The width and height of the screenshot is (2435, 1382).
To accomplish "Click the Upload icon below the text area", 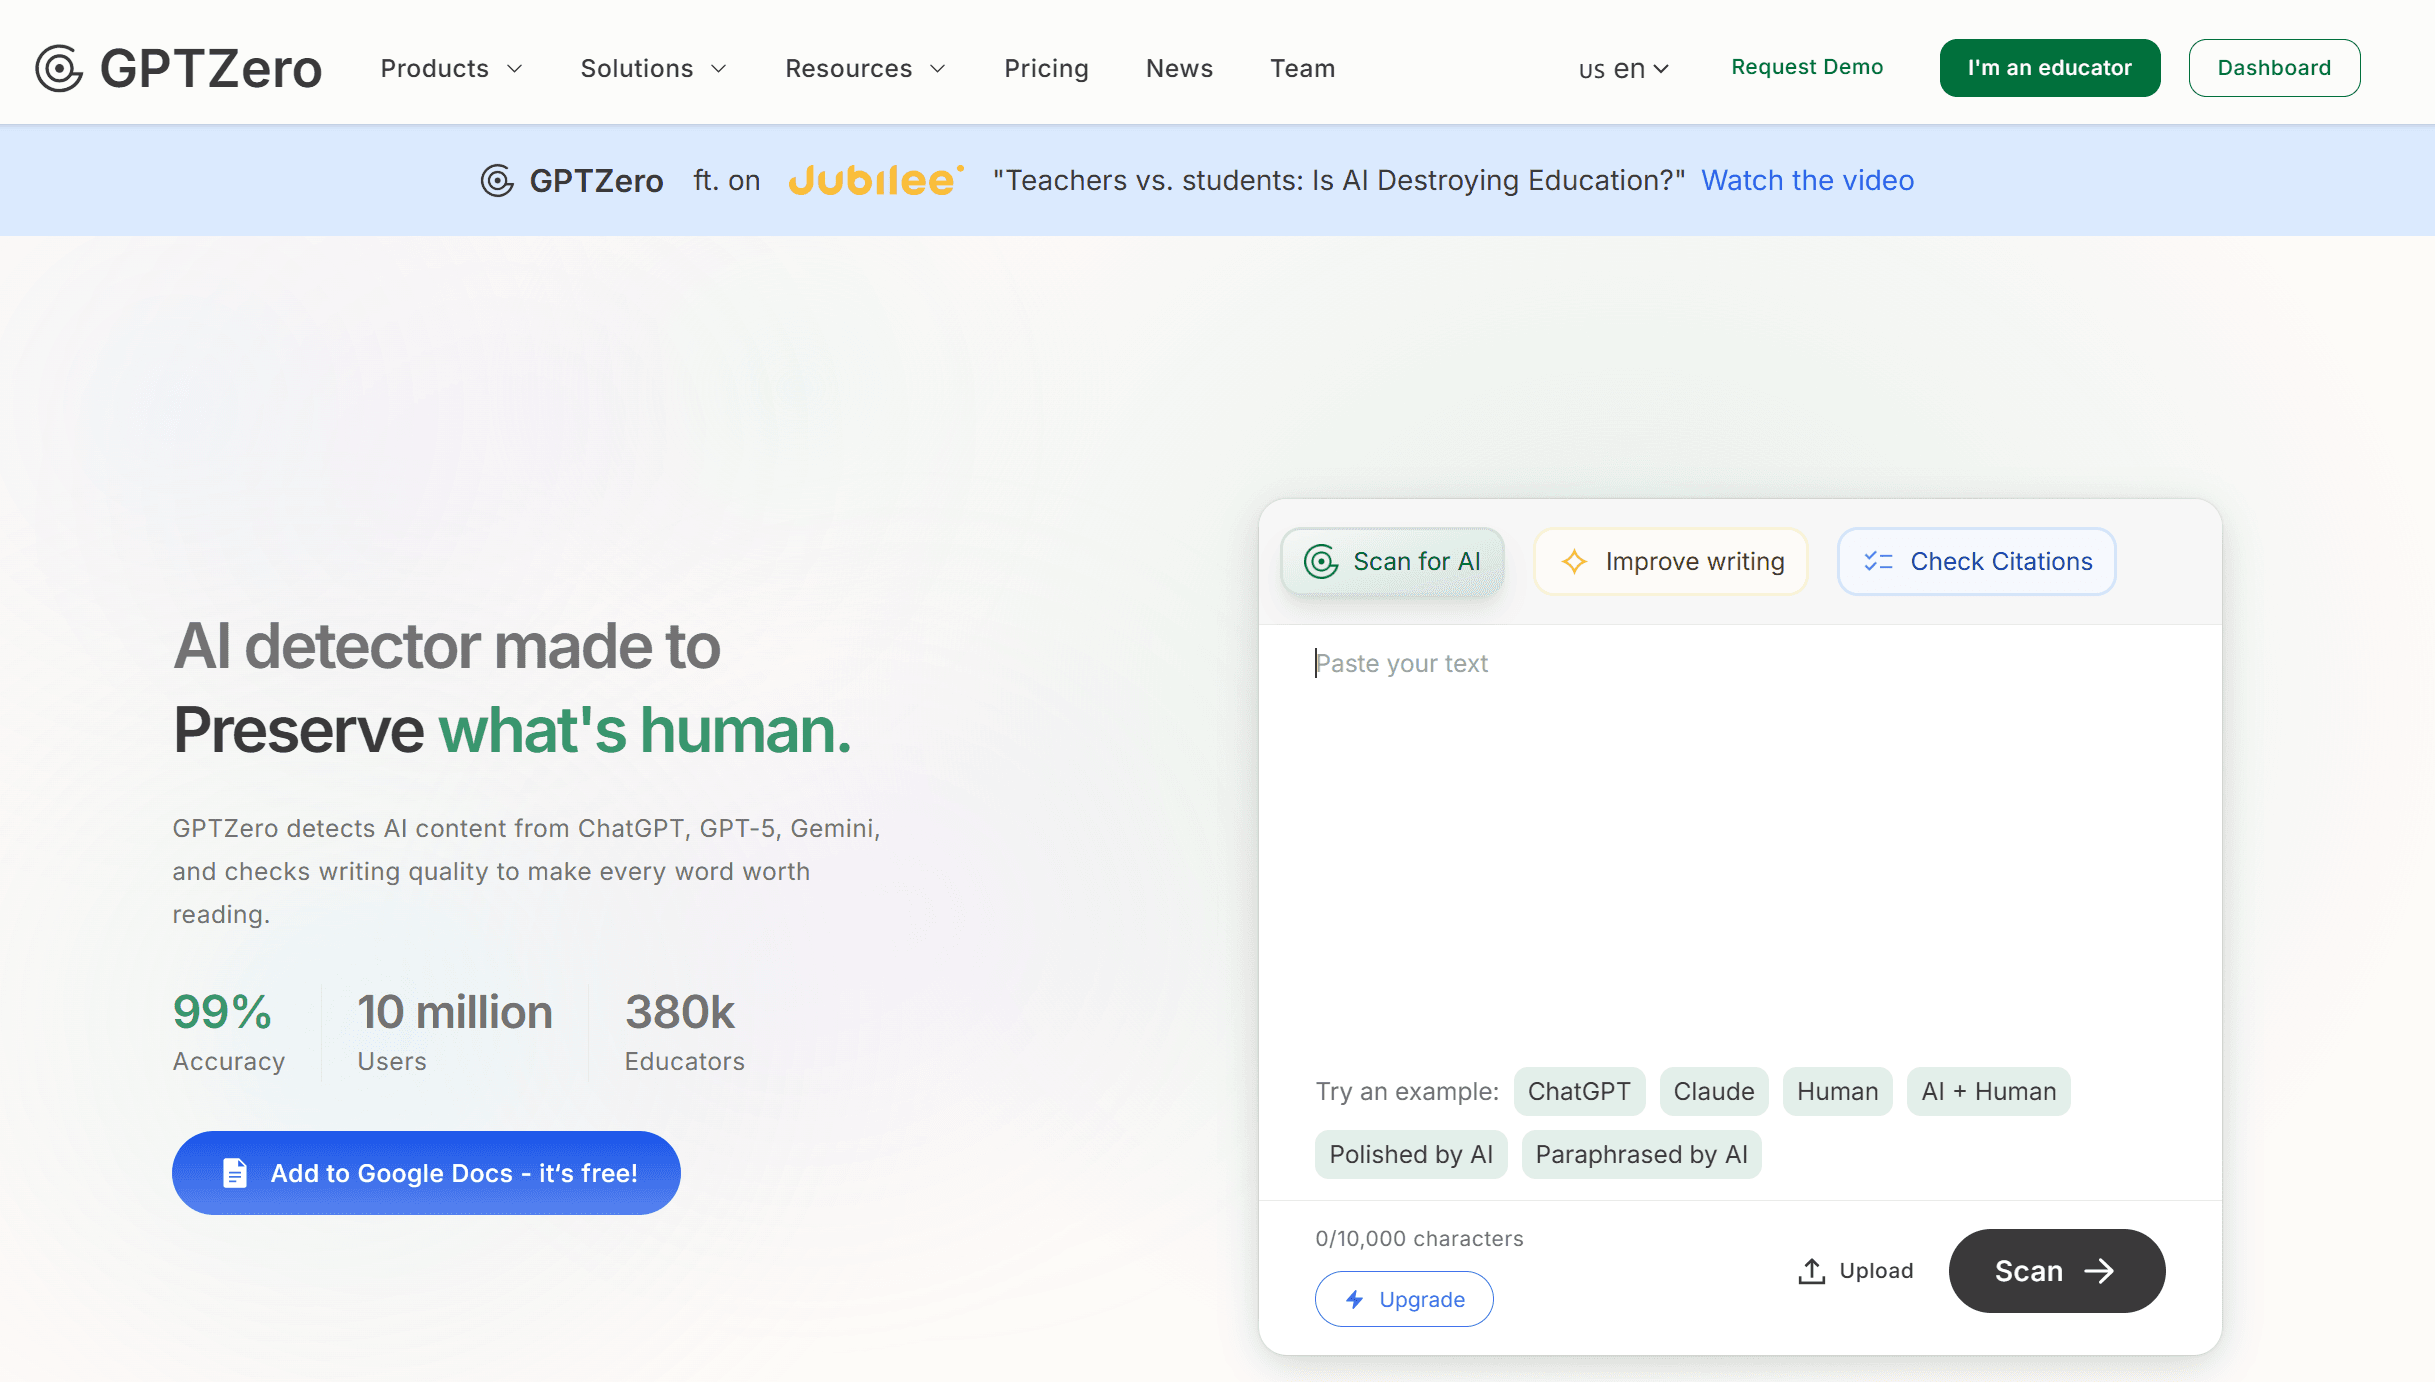I will click(x=1811, y=1270).
